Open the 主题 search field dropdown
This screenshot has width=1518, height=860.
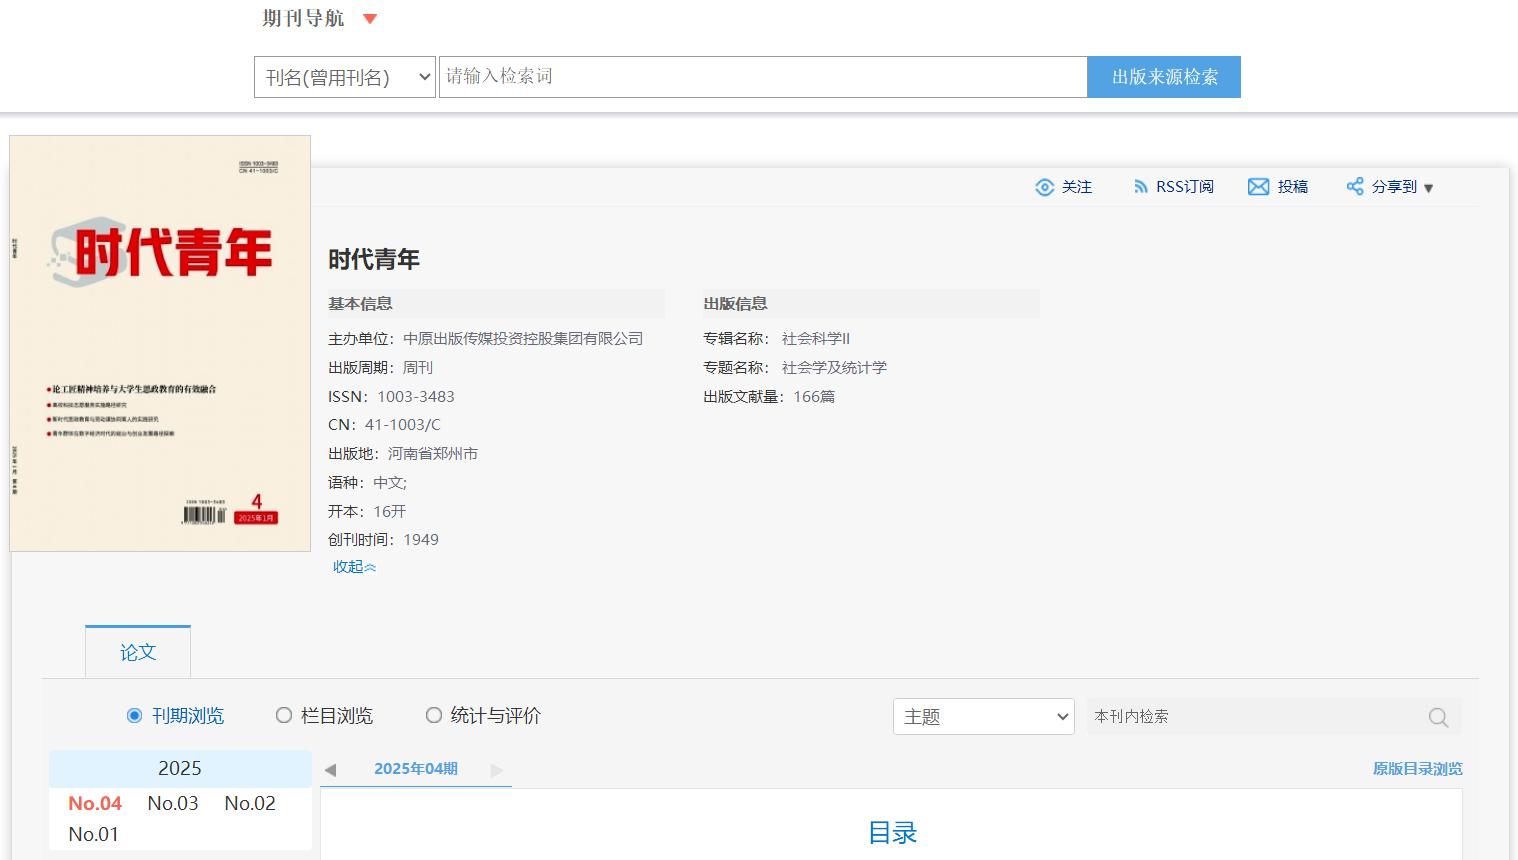point(983,717)
